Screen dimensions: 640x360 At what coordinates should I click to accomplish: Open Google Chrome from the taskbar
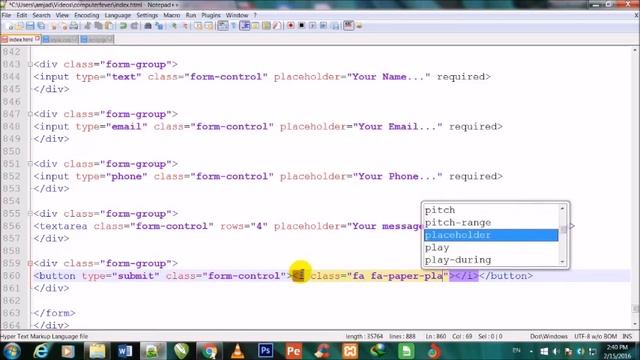point(209,351)
